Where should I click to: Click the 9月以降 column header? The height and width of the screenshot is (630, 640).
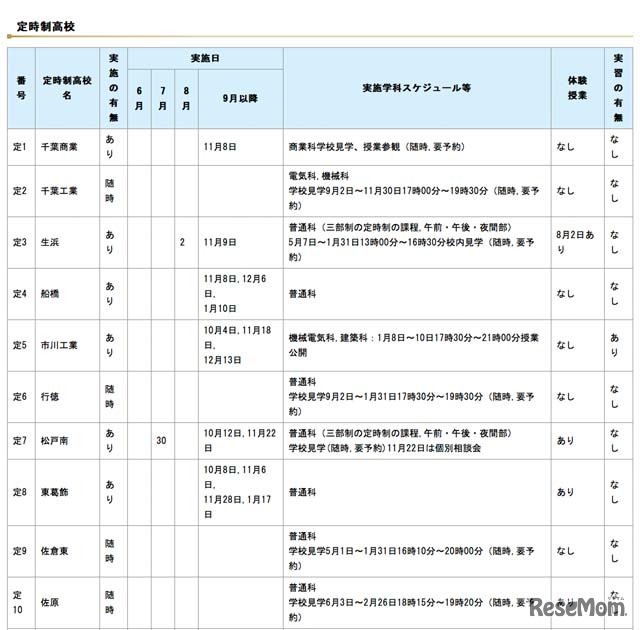click(240, 98)
